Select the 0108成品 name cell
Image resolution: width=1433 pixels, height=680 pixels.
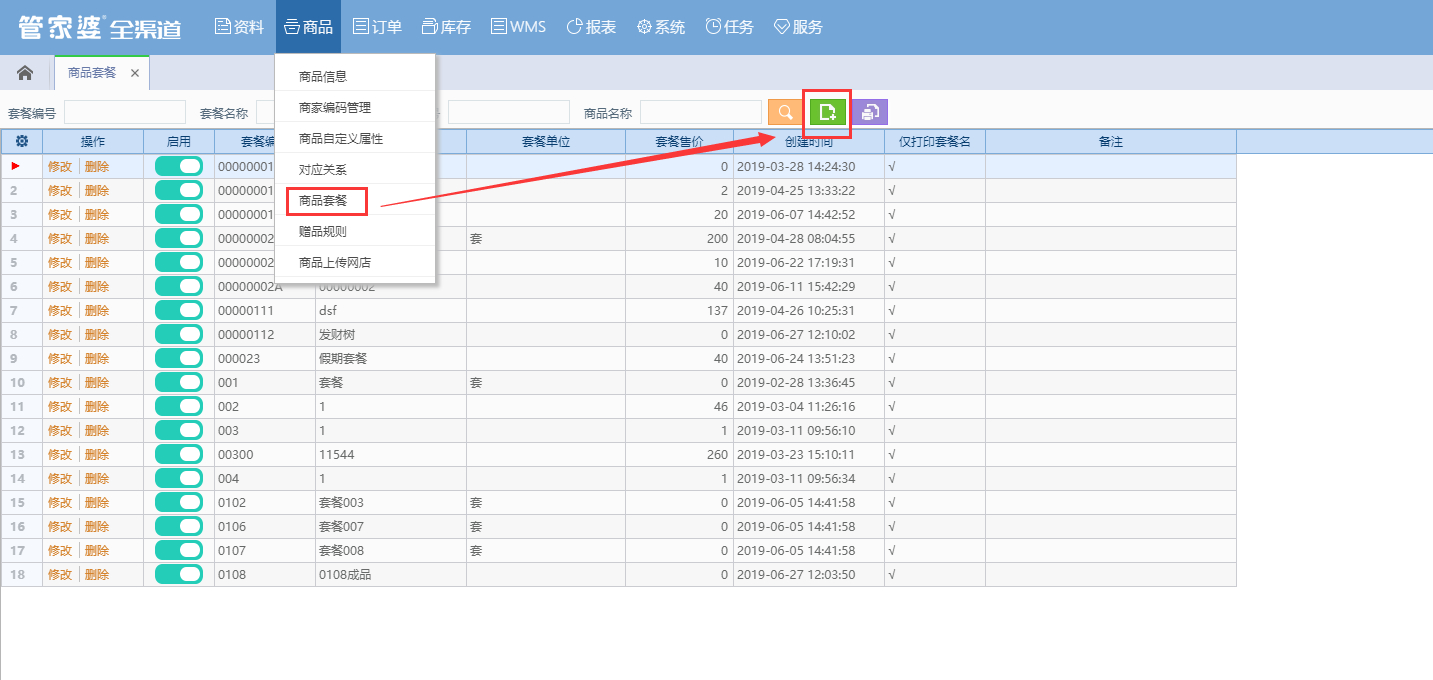pos(391,575)
